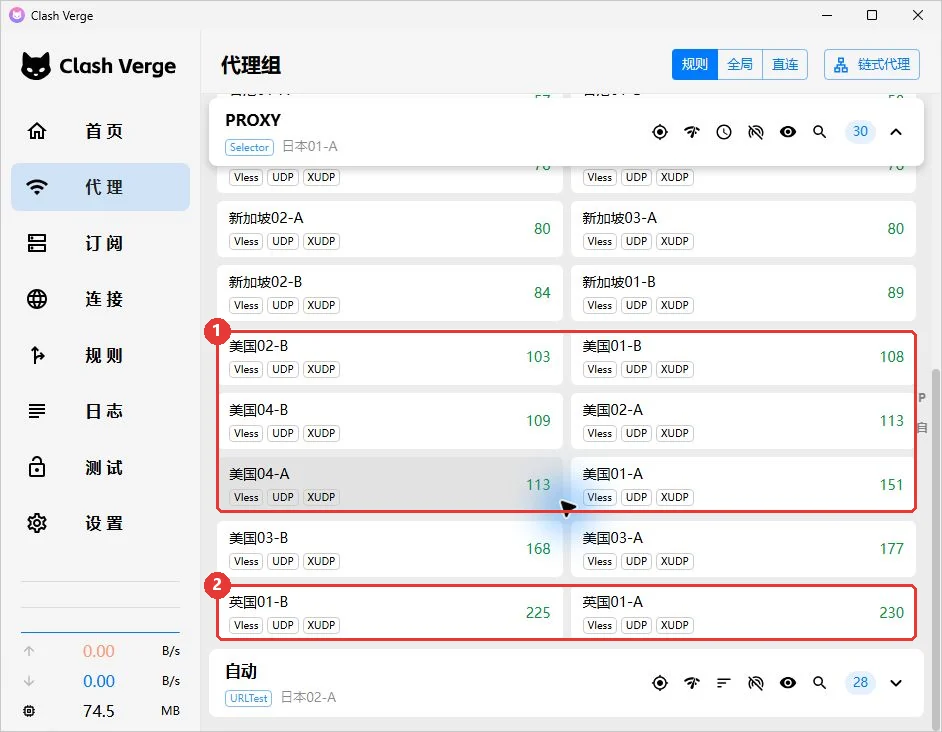This screenshot has width=942, height=732.
Task: Click the upload speed 0.00 value
Action: coord(99,651)
